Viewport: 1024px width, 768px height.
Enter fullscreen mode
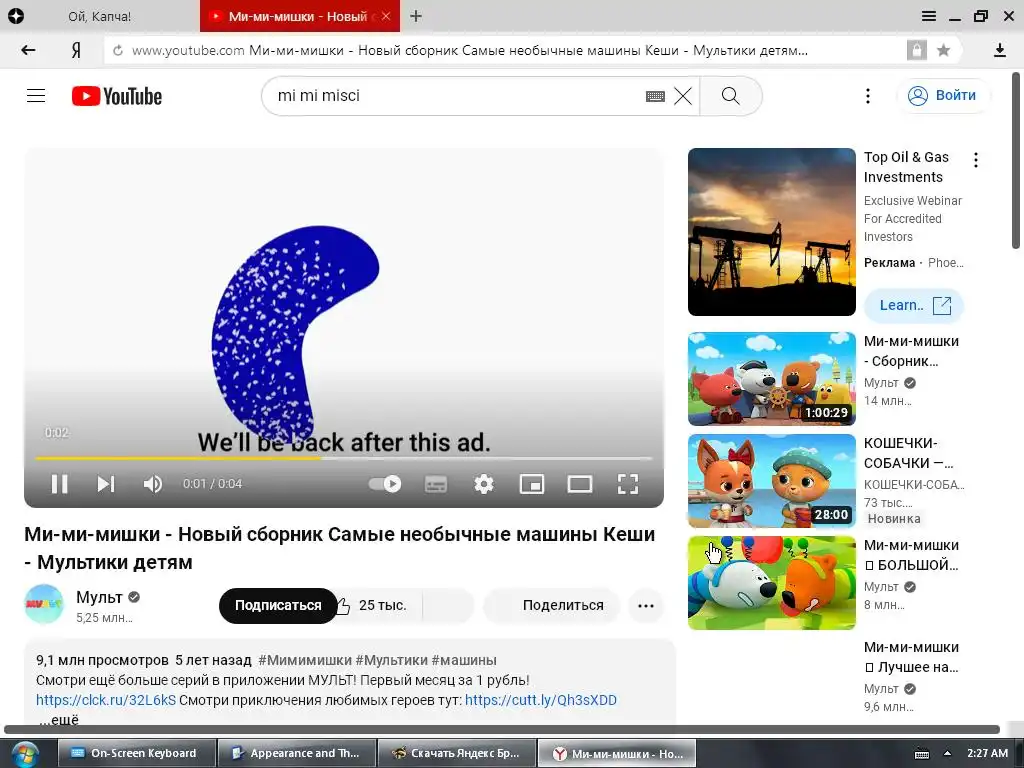pos(628,484)
